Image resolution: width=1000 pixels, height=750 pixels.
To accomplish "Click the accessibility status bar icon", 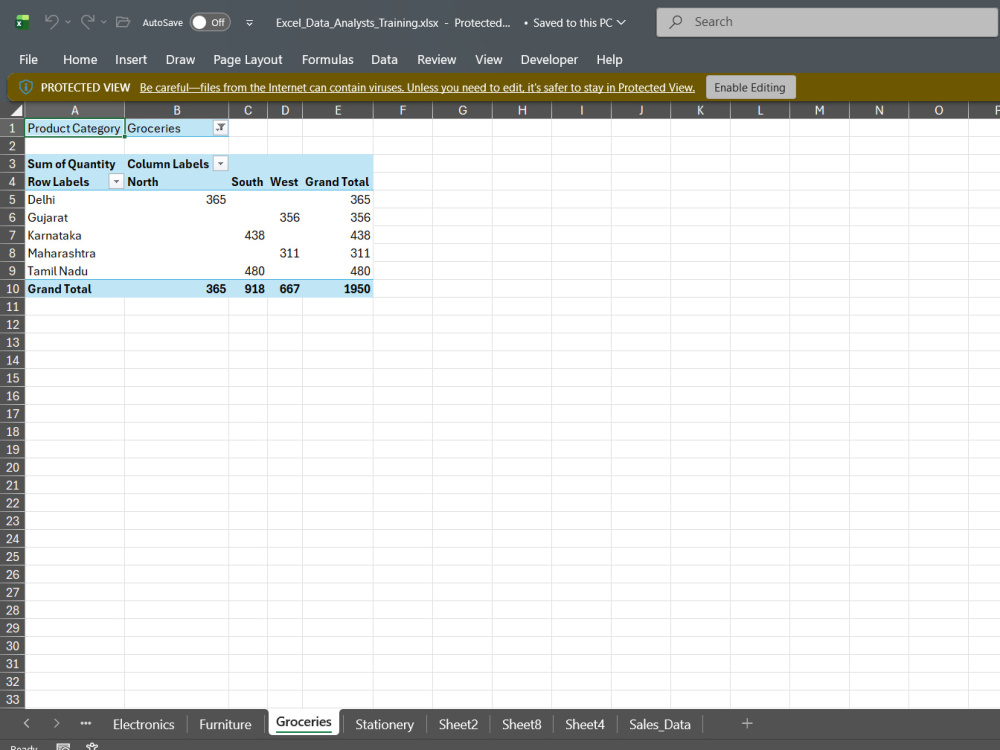I will click(x=92, y=747).
